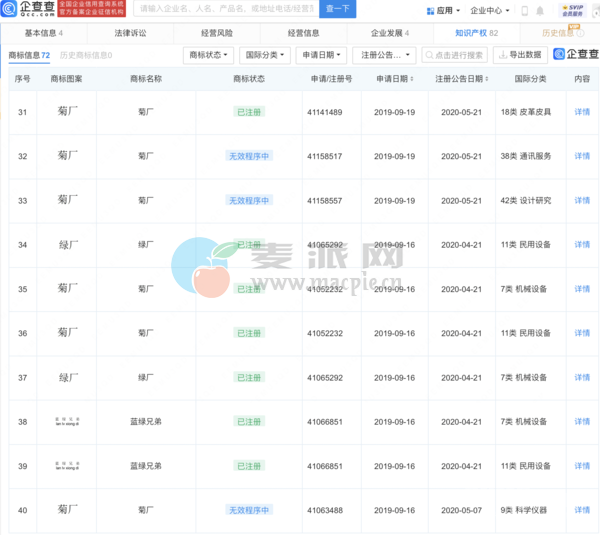
Task: Open the 注册公告 filter dropdown
Action: pos(384,55)
